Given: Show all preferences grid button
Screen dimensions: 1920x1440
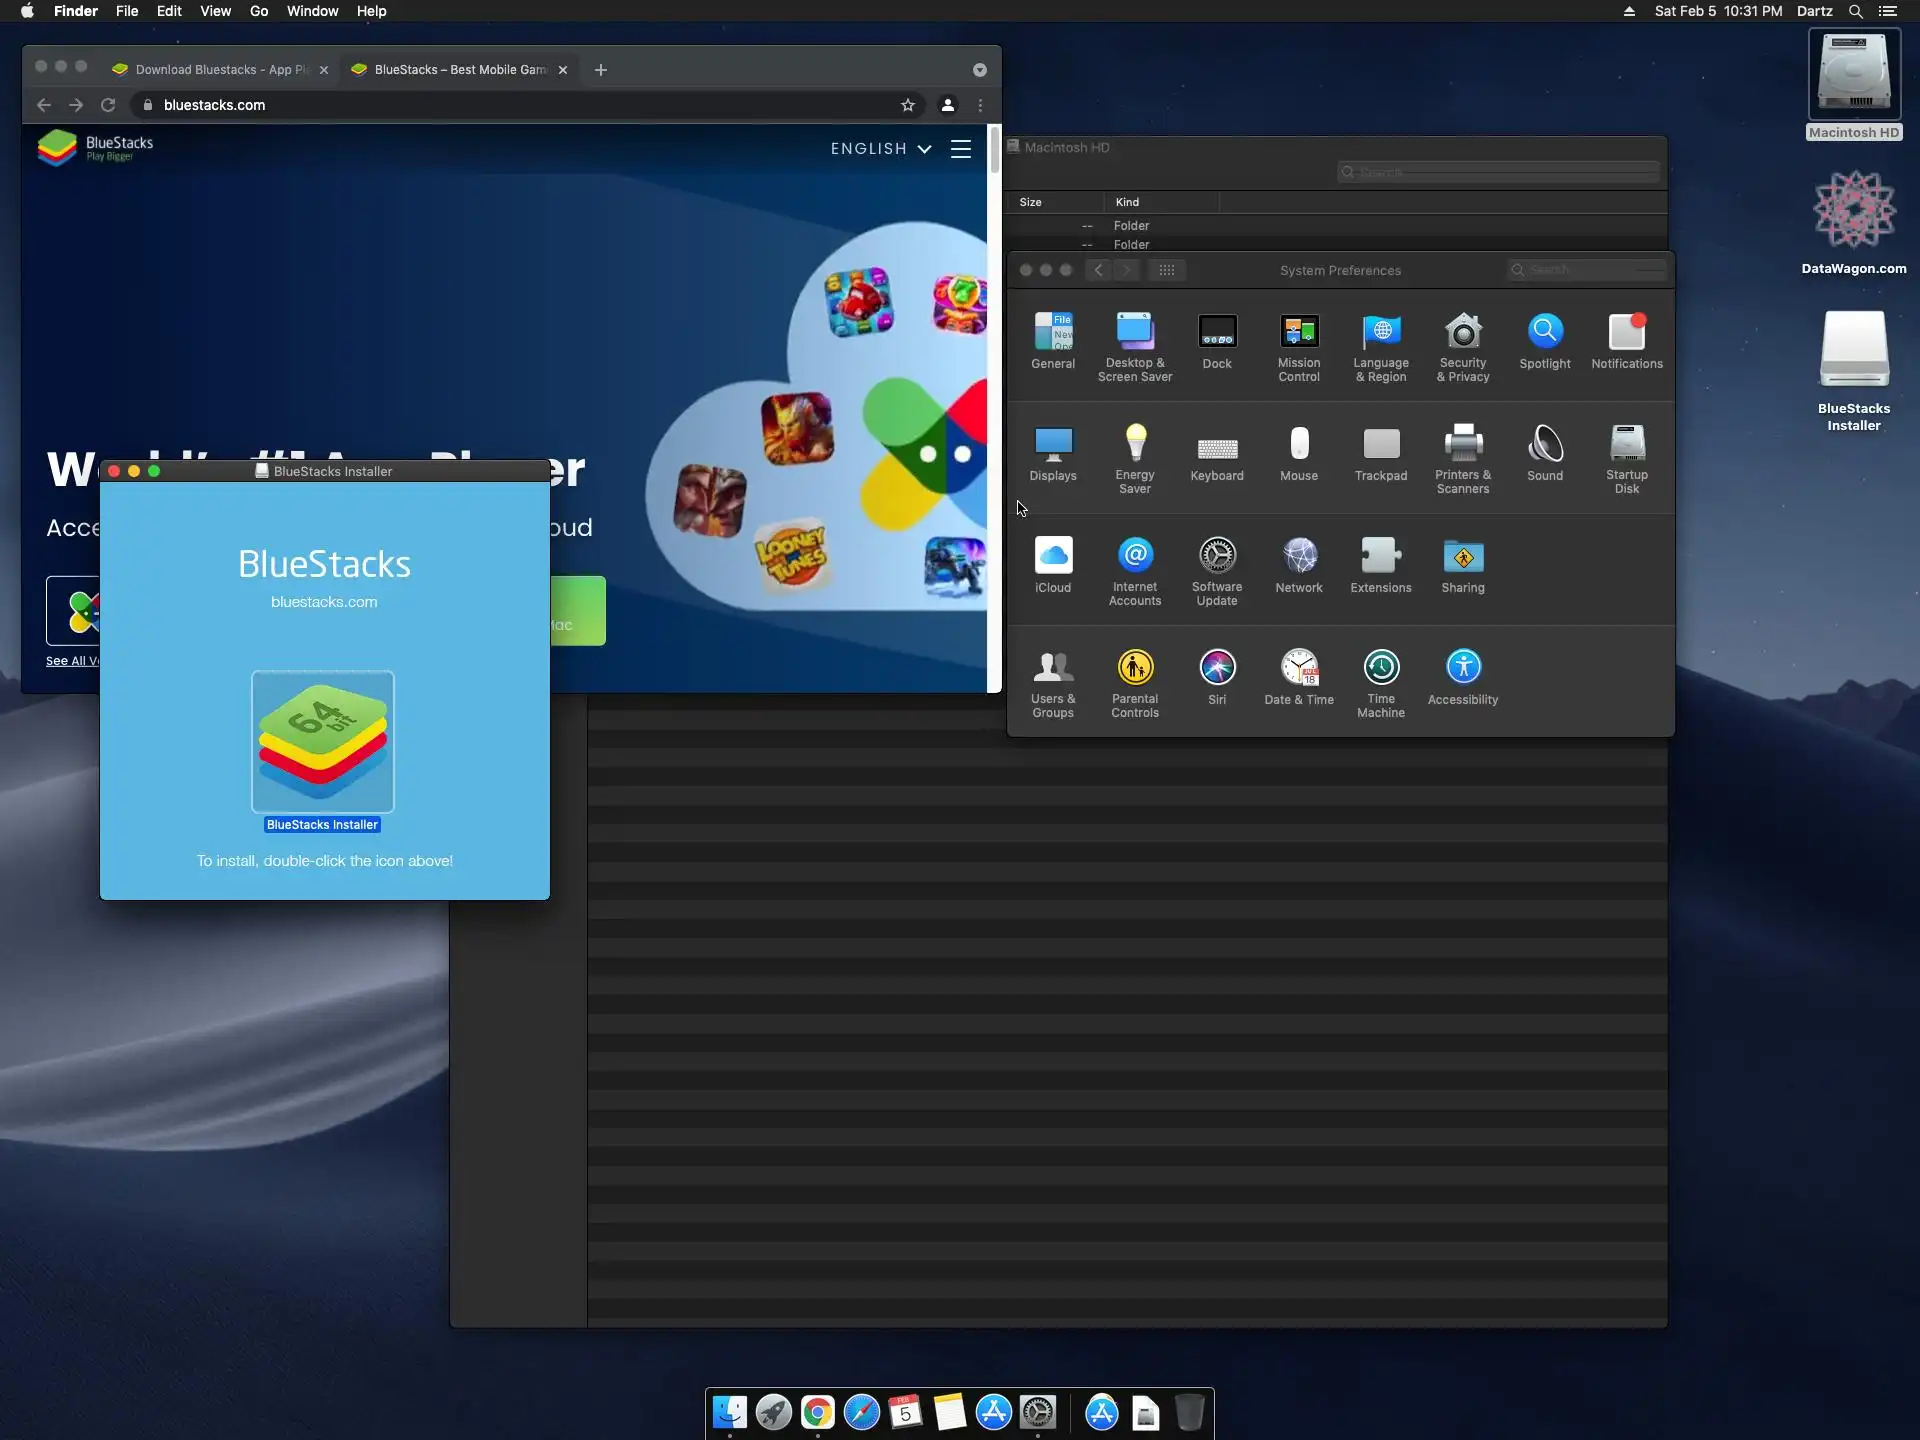Looking at the screenshot, I should pos(1167,270).
